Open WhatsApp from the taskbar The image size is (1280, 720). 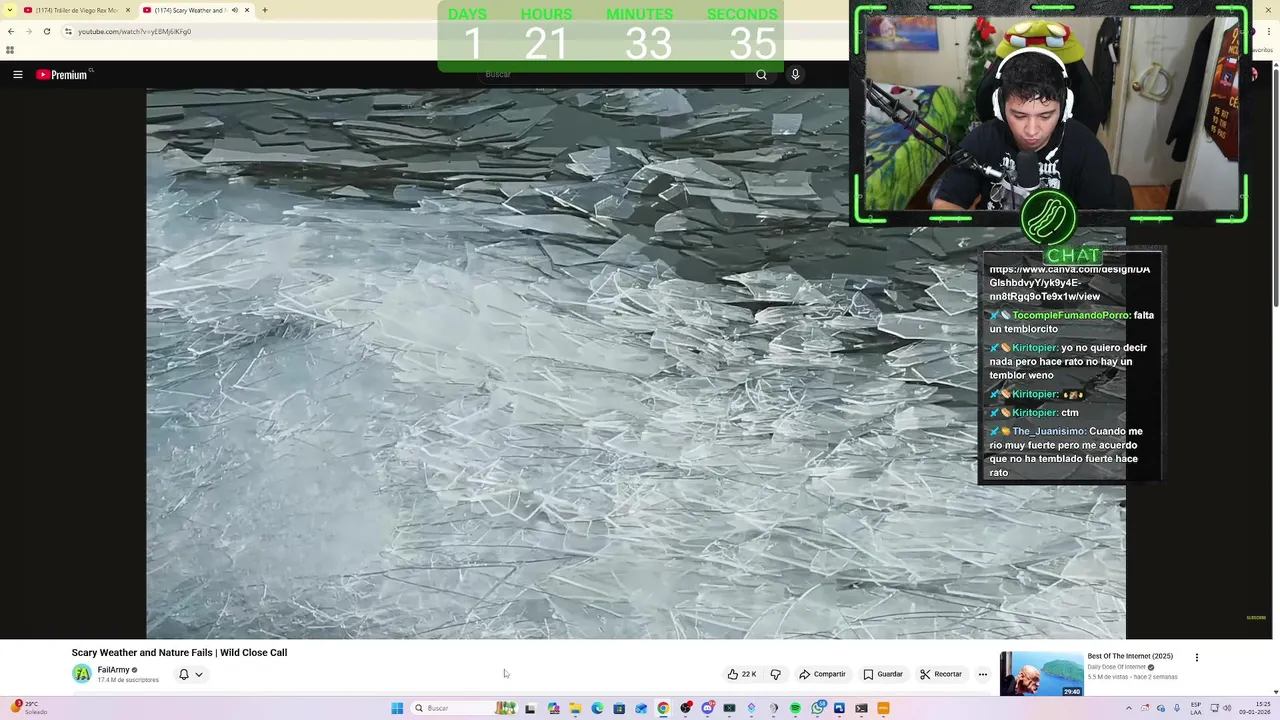(x=818, y=708)
